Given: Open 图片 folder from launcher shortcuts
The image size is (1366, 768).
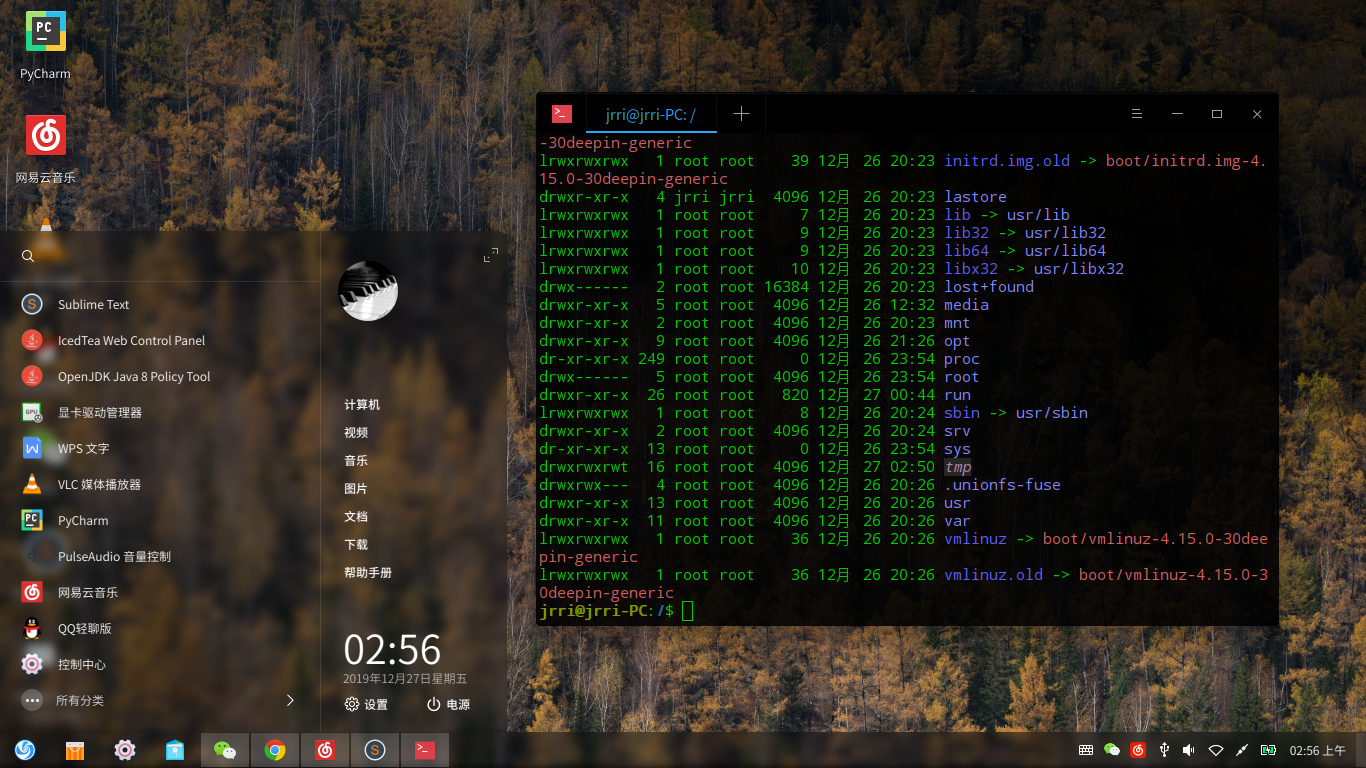Looking at the screenshot, I should pos(356,488).
